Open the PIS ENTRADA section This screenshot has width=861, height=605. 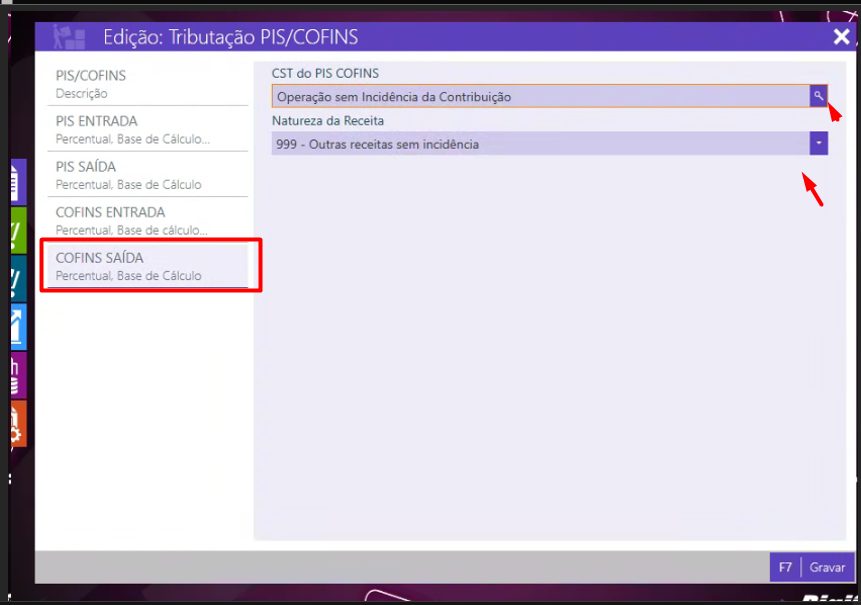[148, 129]
